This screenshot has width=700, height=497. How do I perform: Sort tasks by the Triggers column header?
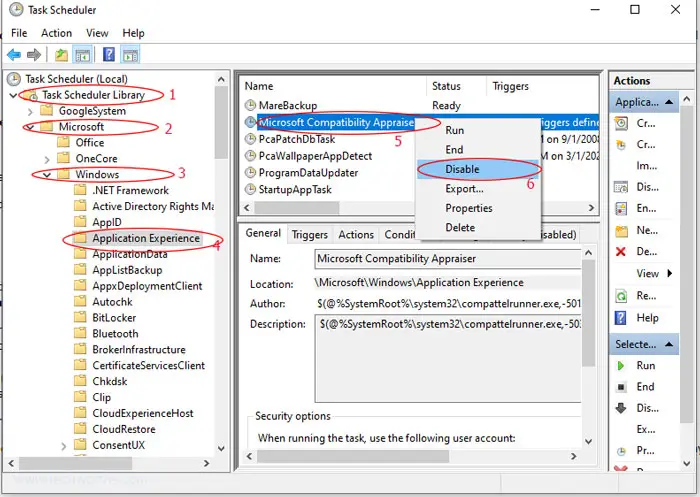pyautogui.click(x=542, y=86)
